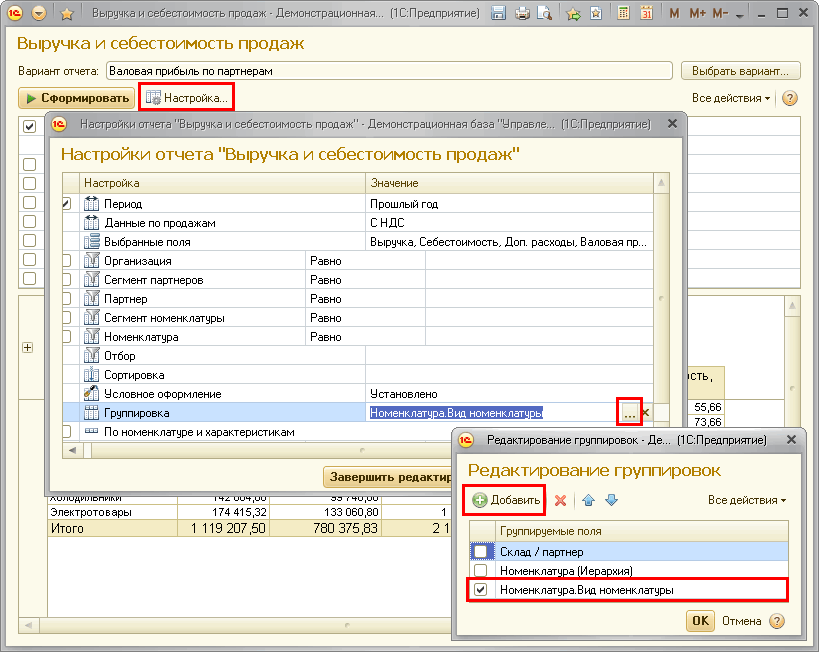Open Все действия dropdown in grouping dialog

(746, 500)
